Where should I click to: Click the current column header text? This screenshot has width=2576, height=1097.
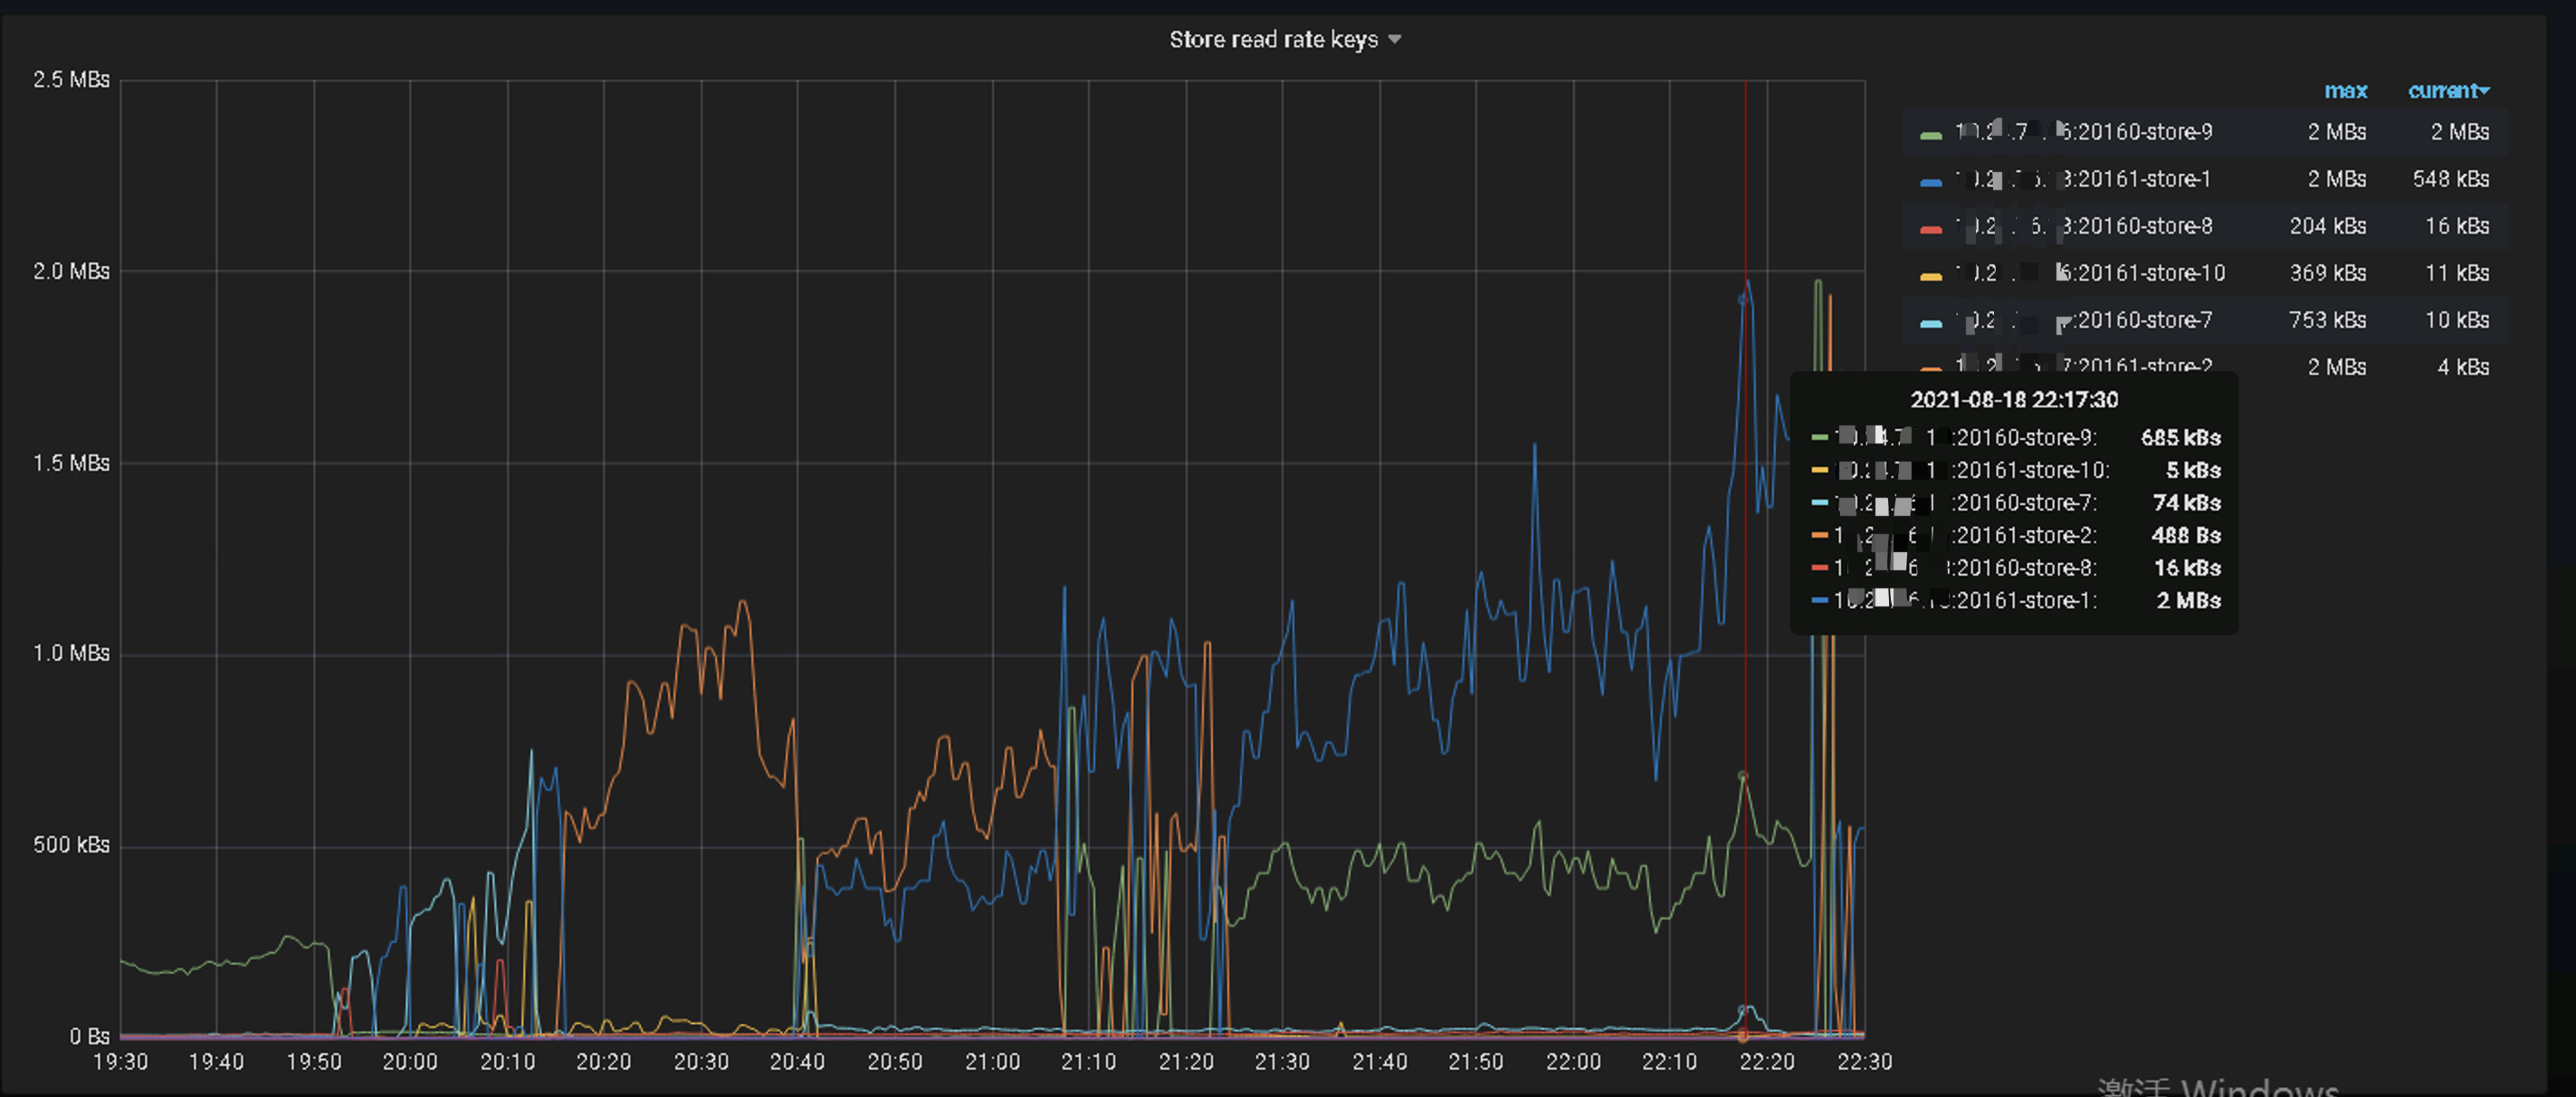click(2441, 91)
